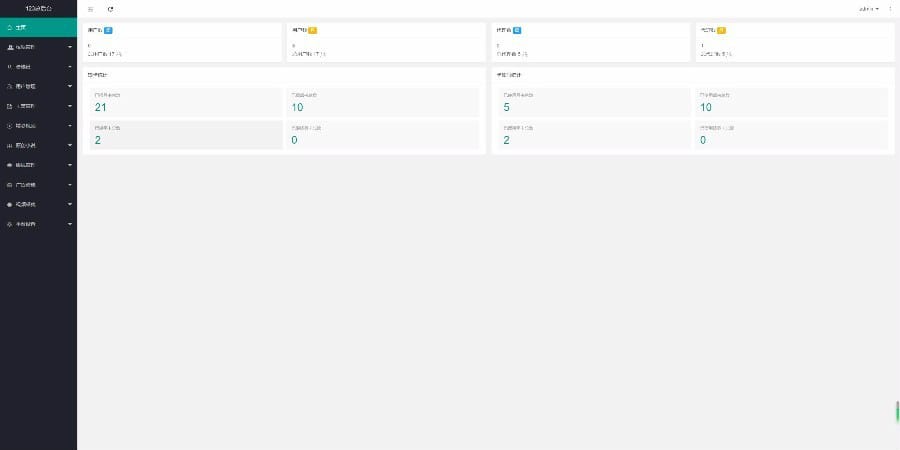Click the yellow badge in the fourth summary card
The height and width of the screenshot is (450, 900).
tap(721, 30)
